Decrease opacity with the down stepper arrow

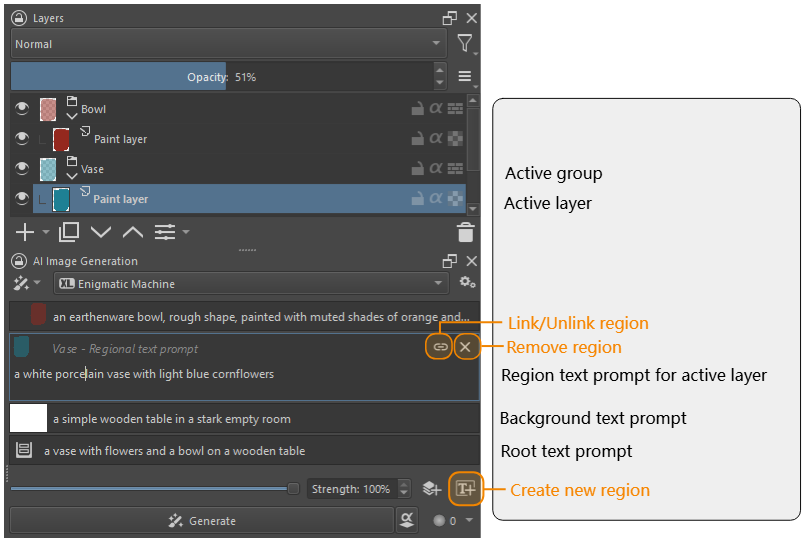click(440, 83)
